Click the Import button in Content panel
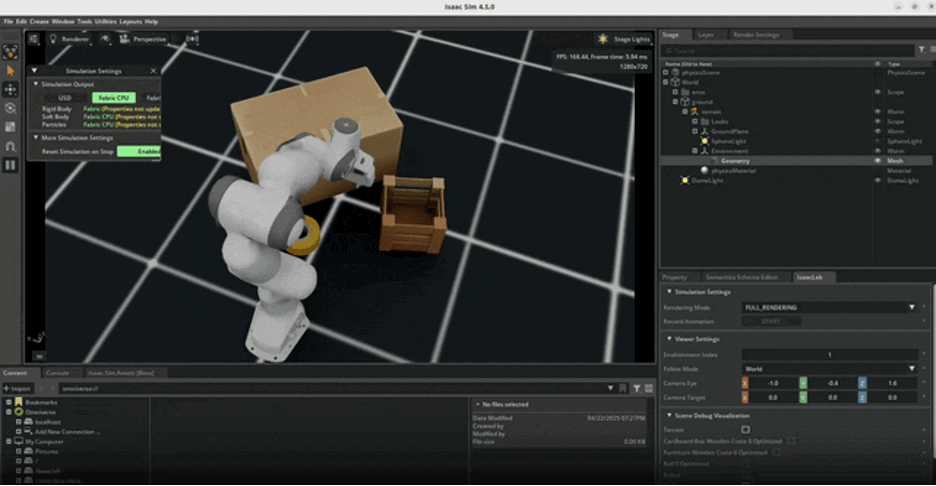936x486 pixels. point(18,388)
